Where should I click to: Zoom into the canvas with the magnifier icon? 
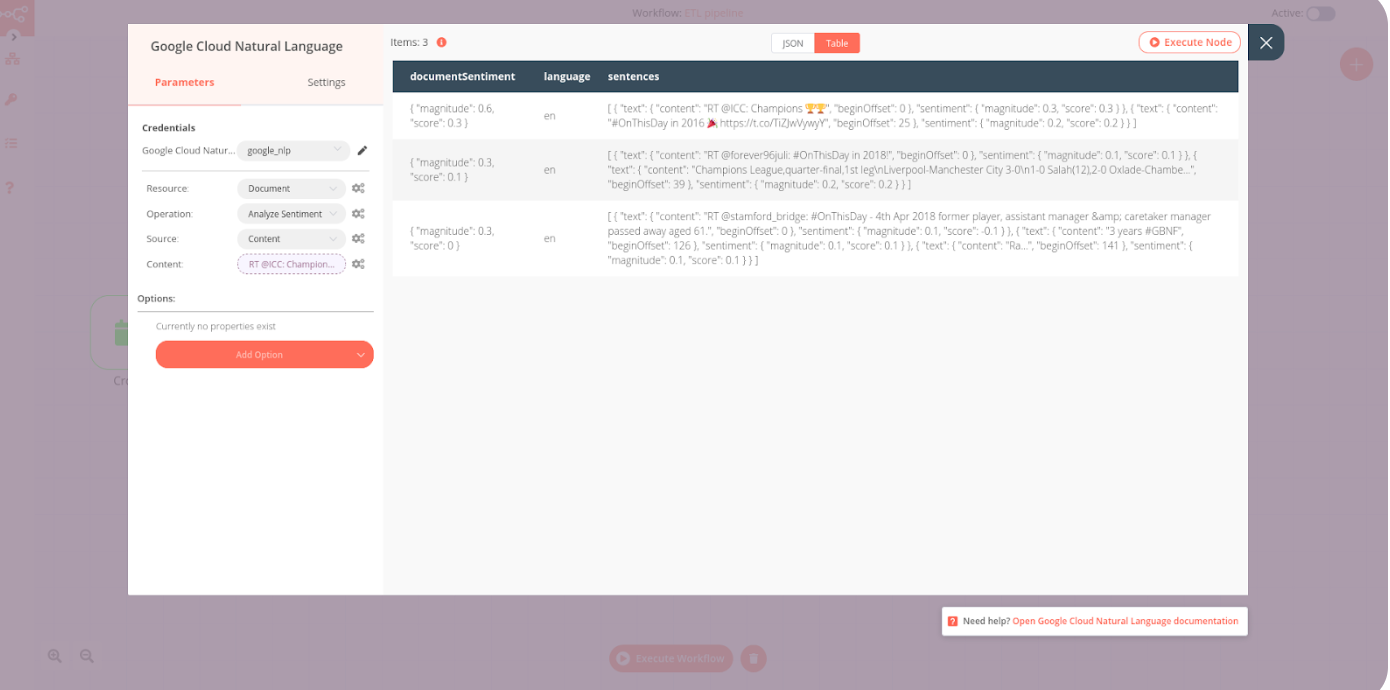pos(55,655)
